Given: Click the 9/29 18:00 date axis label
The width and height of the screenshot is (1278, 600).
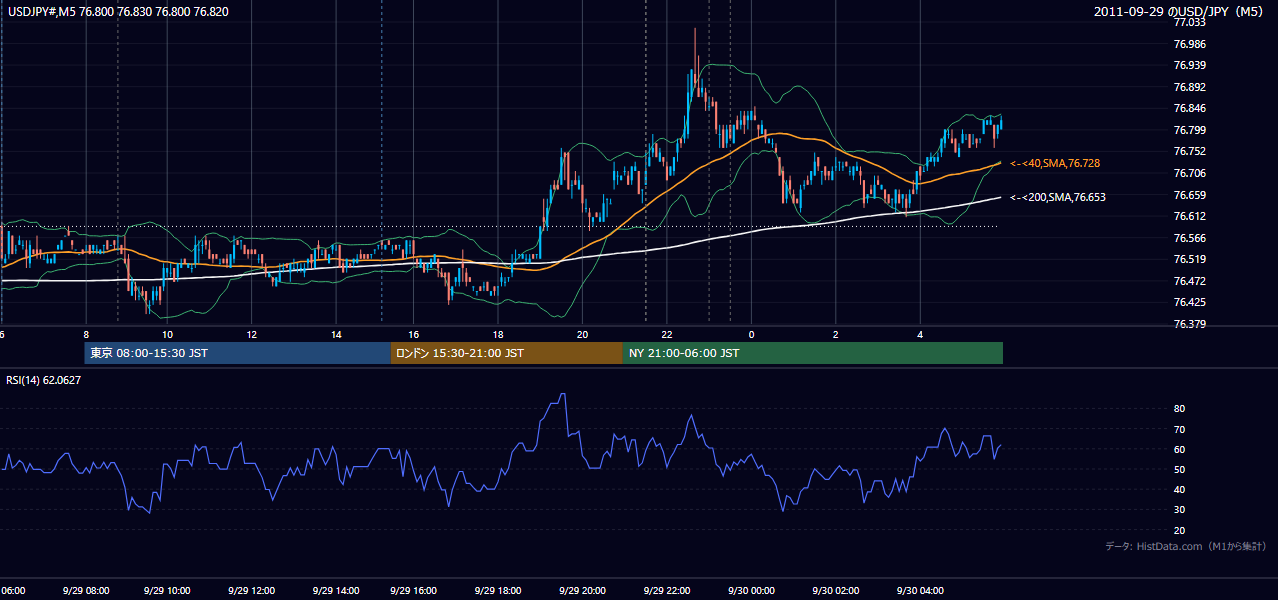Looking at the screenshot, I should [498, 590].
